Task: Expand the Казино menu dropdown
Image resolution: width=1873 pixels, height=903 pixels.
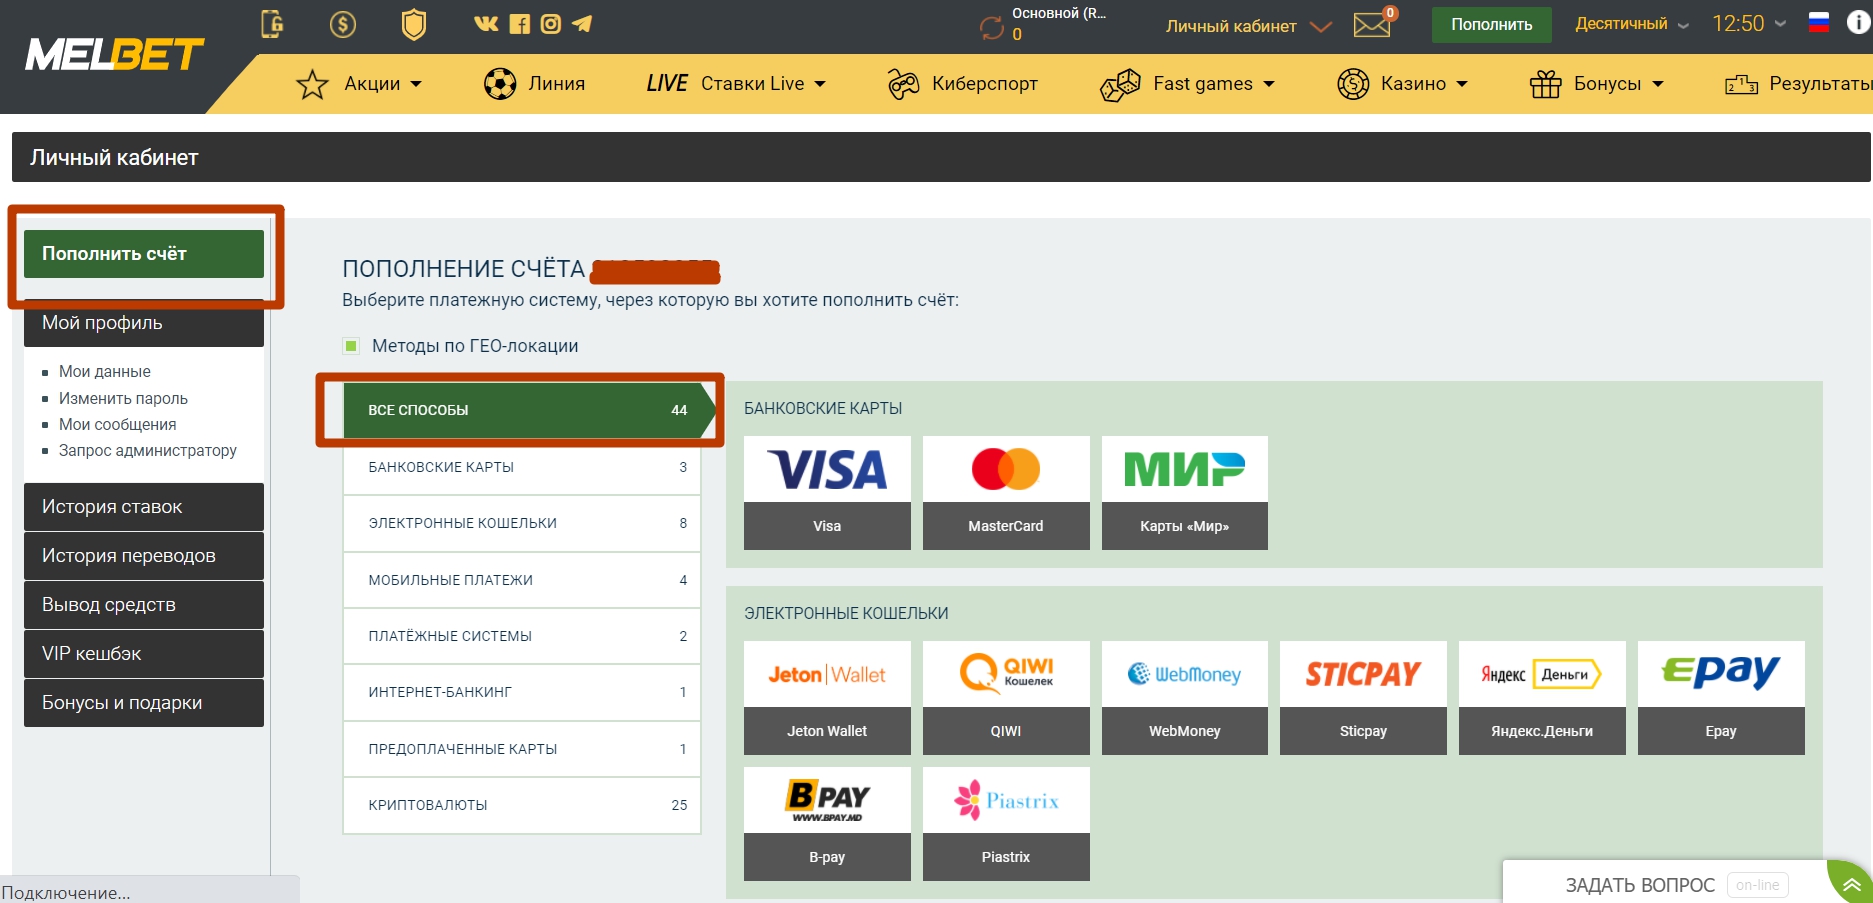Action: click(x=1402, y=84)
